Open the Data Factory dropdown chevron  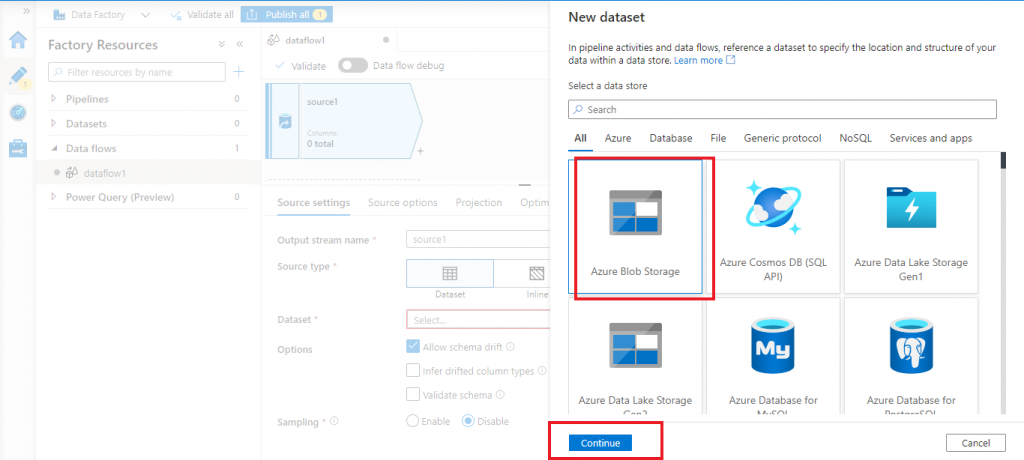145,14
